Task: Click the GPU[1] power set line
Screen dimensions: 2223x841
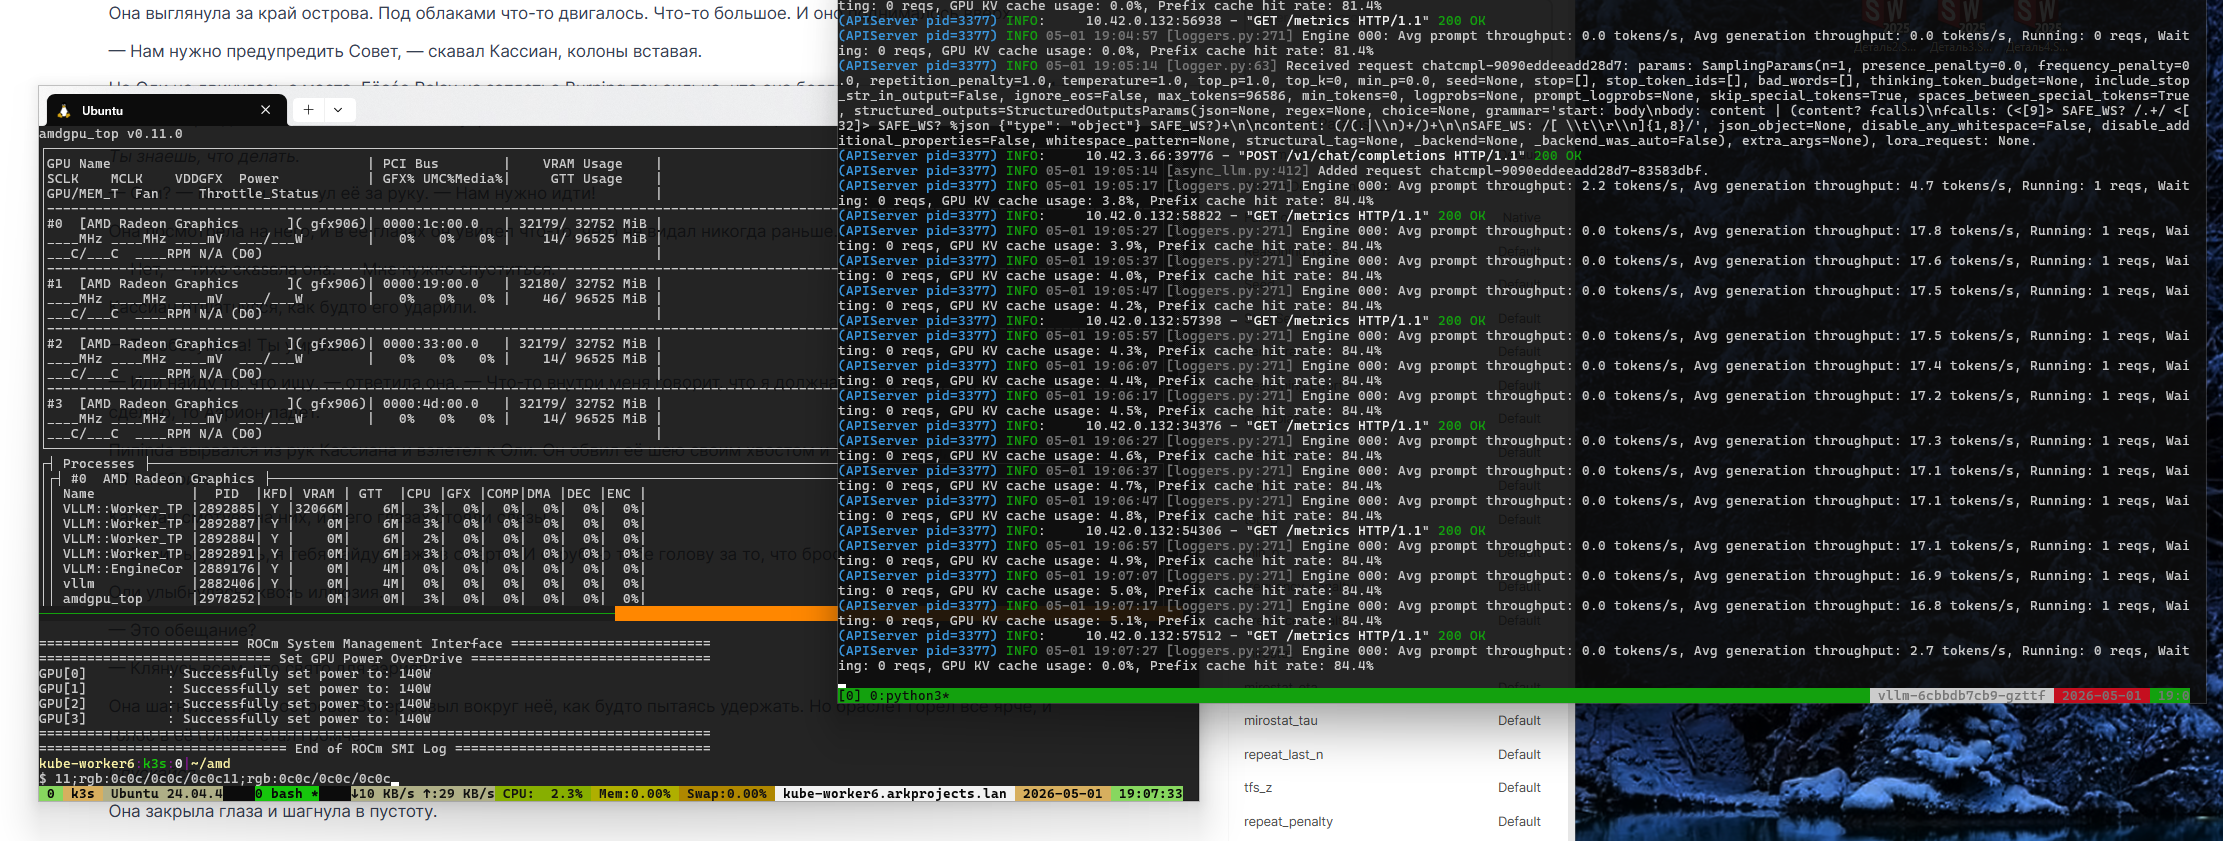Action: pyautogui.click(x=235, y=689)
